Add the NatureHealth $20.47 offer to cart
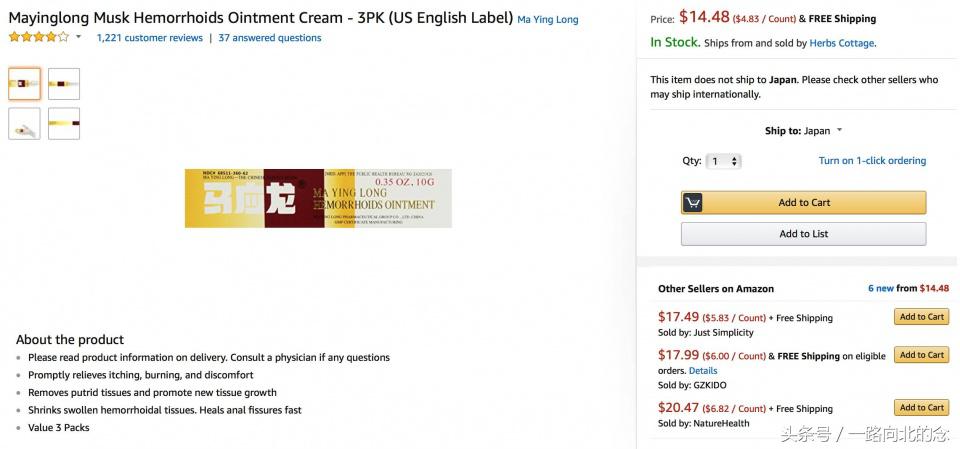This screenshot has height=449, width=960. coord(921,407)
